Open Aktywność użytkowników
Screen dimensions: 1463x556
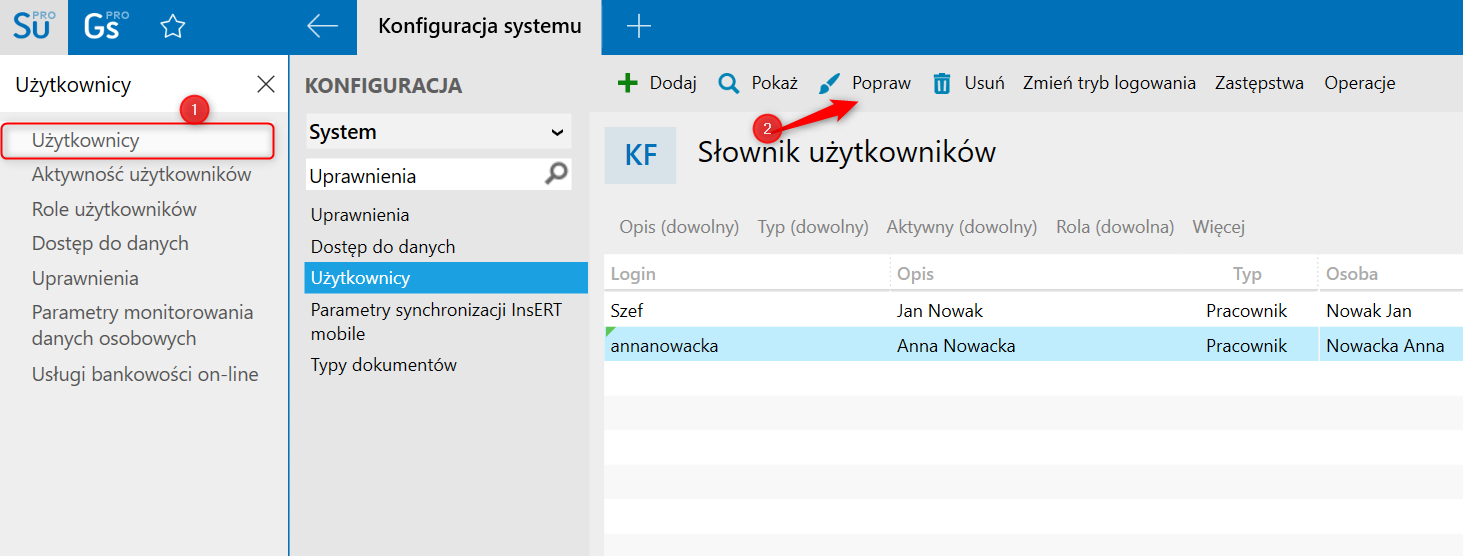[141, 174]
